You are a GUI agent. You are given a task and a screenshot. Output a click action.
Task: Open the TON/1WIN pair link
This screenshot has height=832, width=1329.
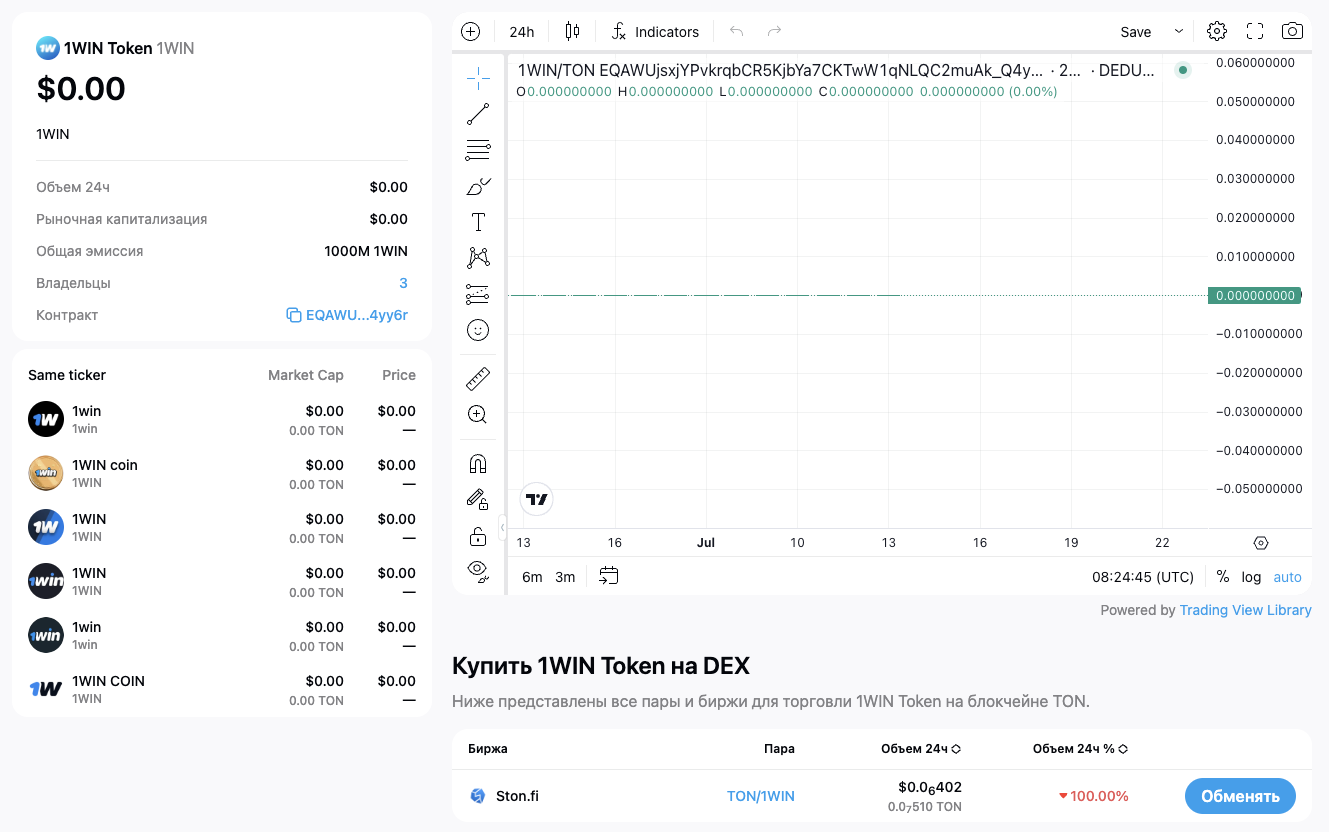pyautogui.click(x=760, y=796)
